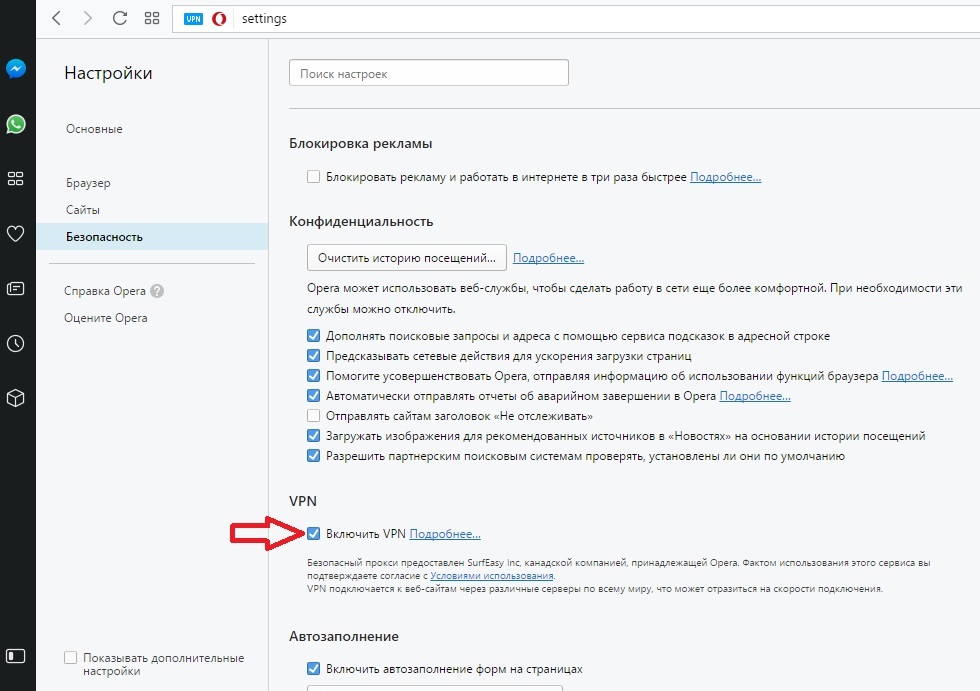Click the Настройки page title
The height and width of the screenshot is (691, 980).
[x=108, y=73]
